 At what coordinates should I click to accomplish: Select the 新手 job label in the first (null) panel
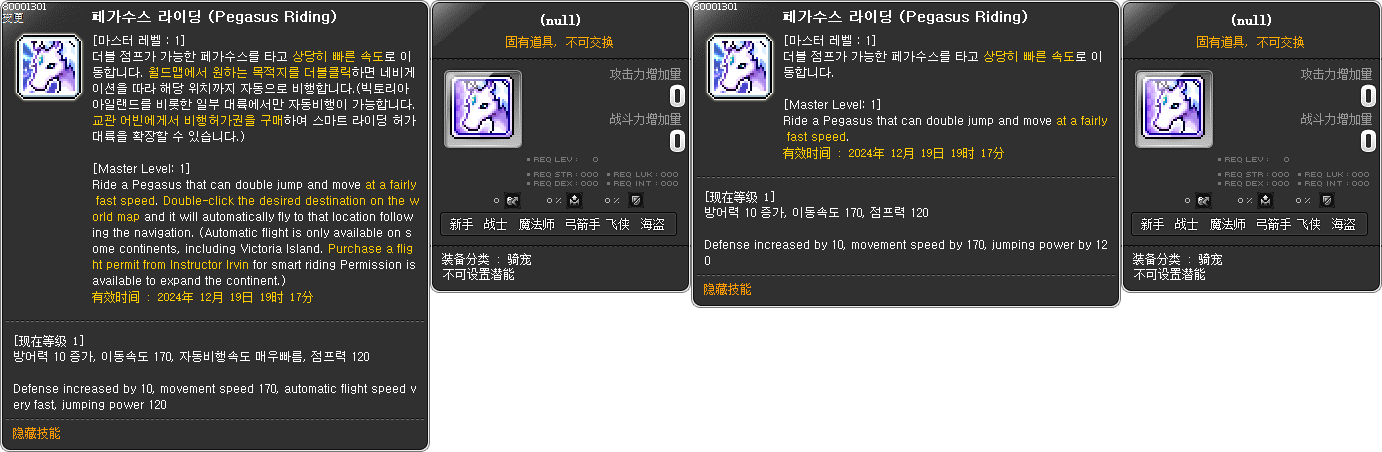point(461,225)
